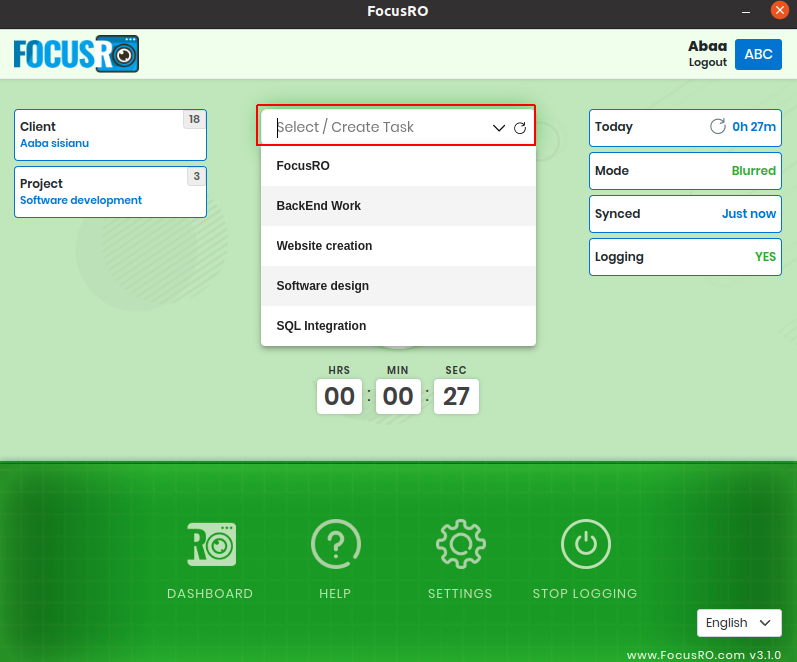The height and width of the screenshot is (662, 797).
Task: Click the project count badge 3
Action: click(196, 176)
